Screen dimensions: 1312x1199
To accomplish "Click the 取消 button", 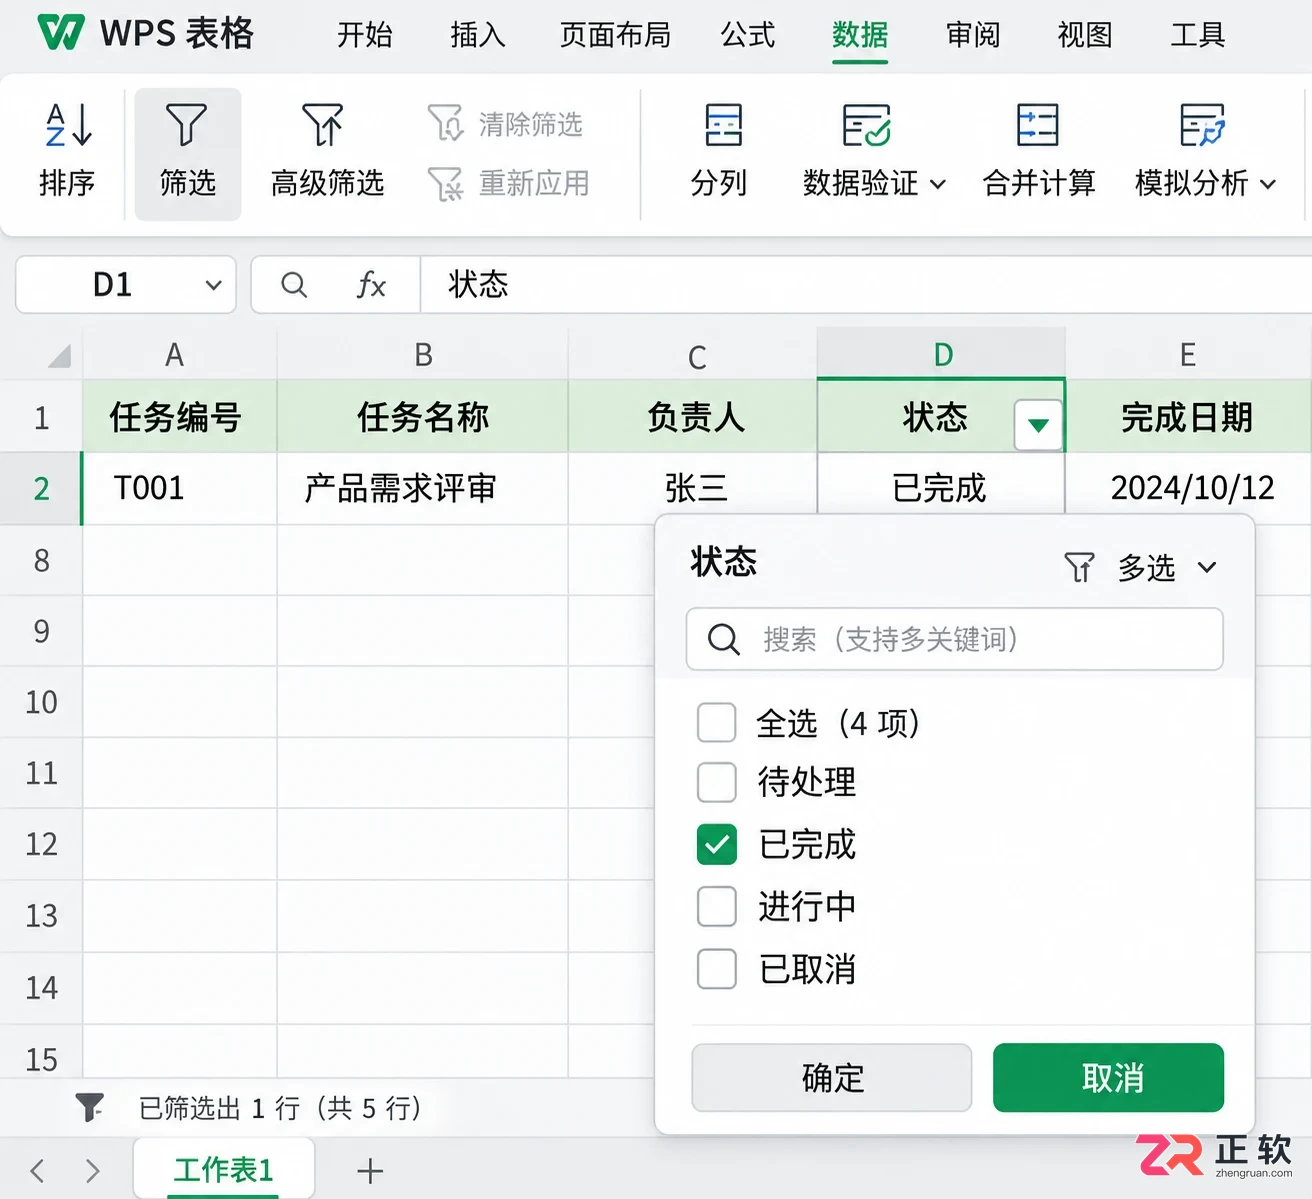I will (1108, 1077).
